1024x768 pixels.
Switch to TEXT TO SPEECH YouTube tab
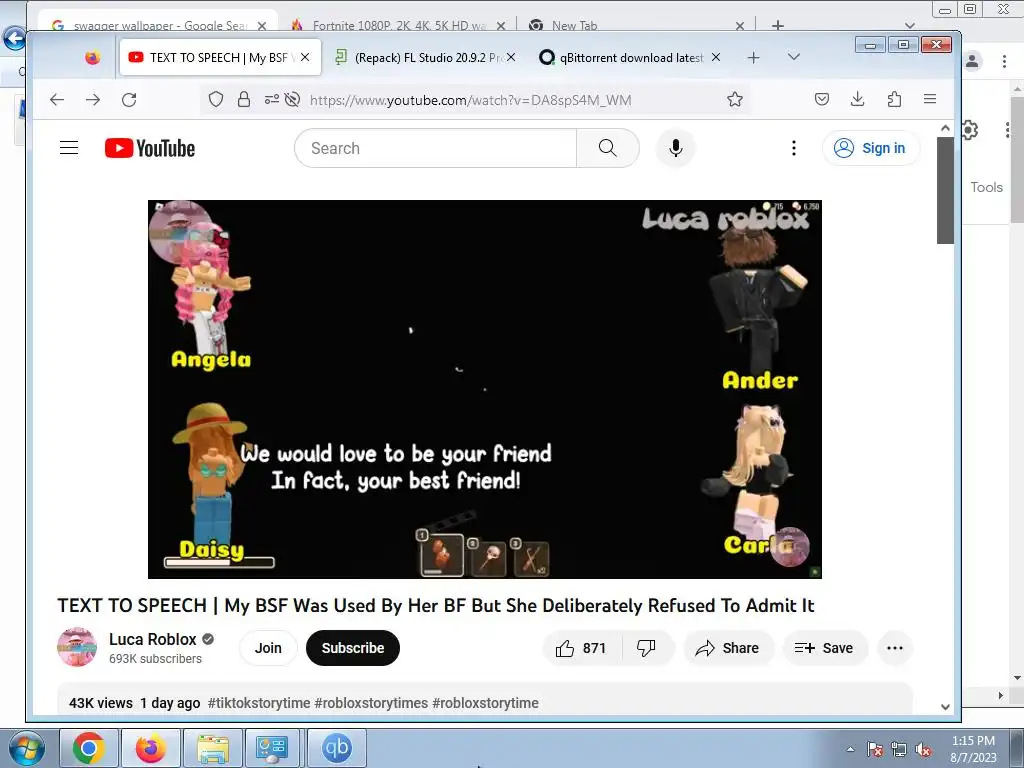(x=218, y=57)
